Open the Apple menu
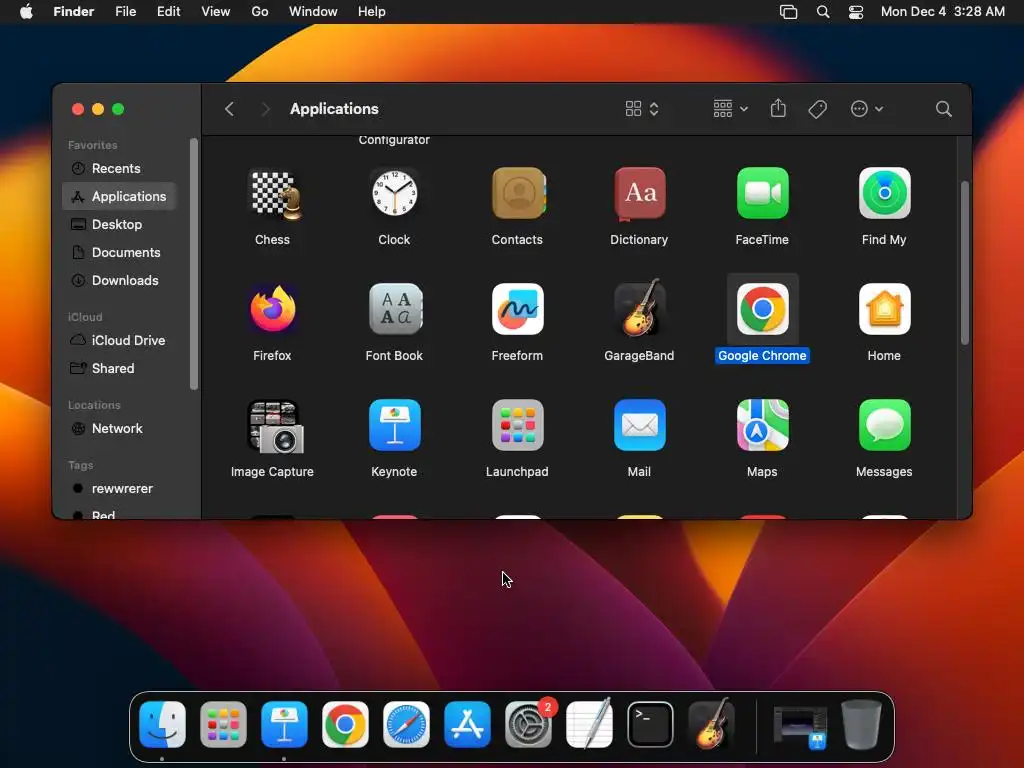The image size is (1024, 768). click(26, 12)
